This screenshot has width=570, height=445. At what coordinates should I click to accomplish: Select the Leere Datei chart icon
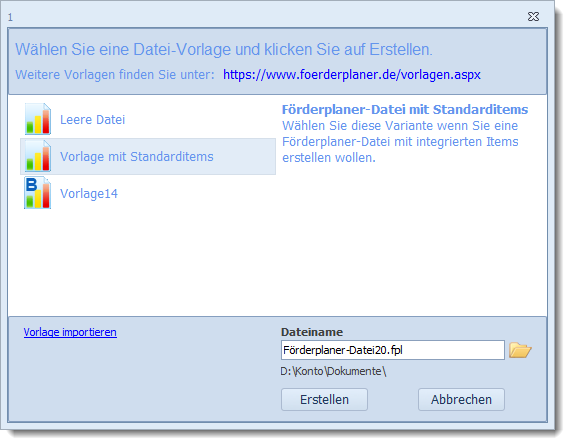pyautogui.click(x=38, y=119)
